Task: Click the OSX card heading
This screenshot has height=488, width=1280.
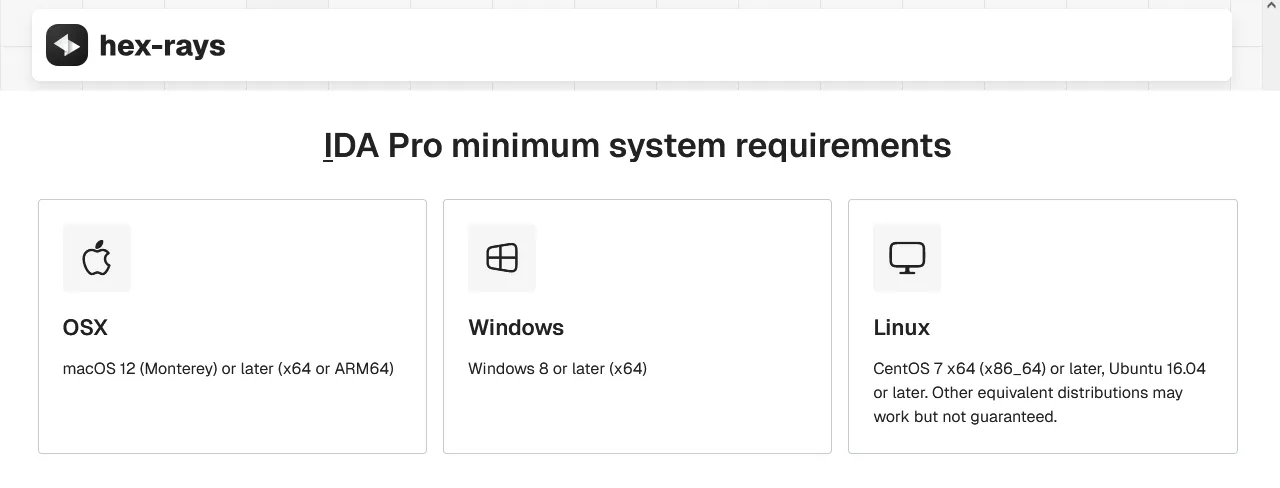Action: tap(85, 328)
